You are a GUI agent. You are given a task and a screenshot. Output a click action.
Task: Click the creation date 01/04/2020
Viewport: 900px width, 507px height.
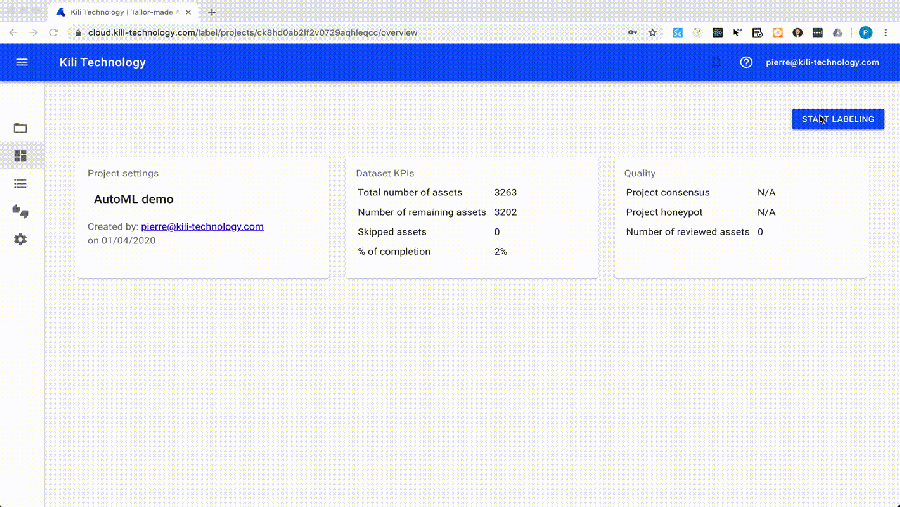tap(129, 240)
